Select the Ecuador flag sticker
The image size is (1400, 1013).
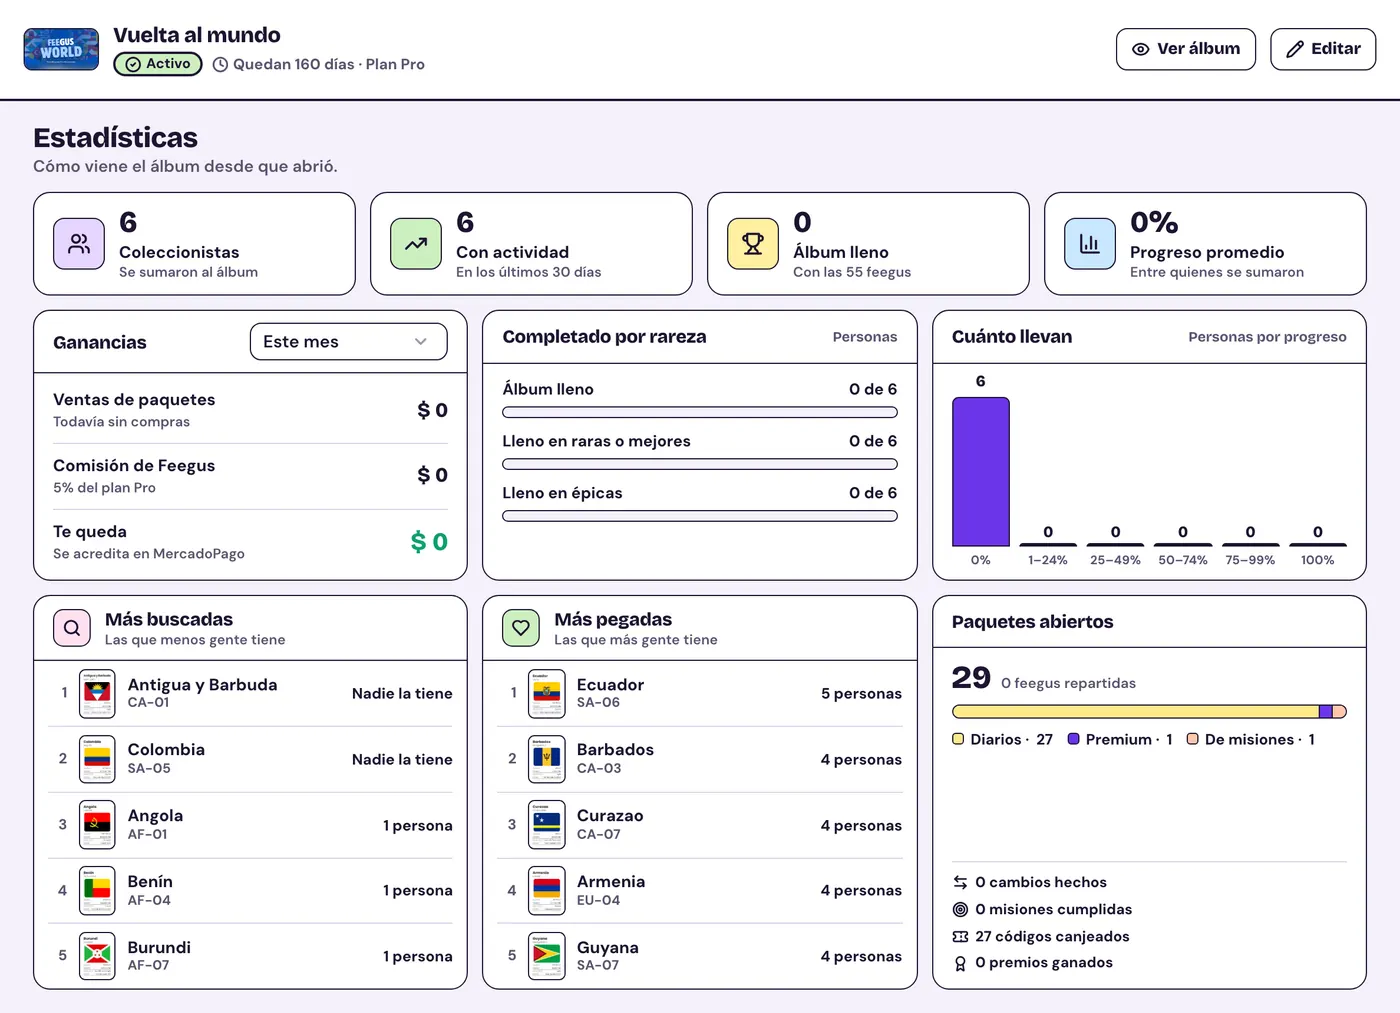tap(547, 693)
